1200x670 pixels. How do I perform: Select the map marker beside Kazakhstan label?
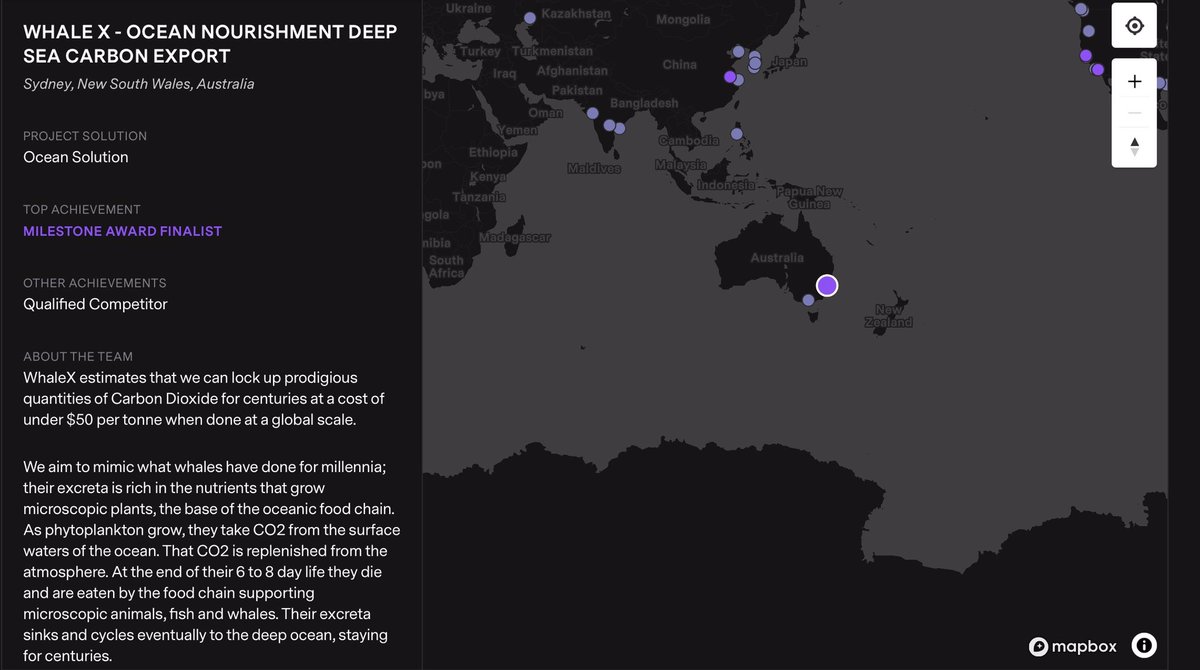tap(530, 17)
